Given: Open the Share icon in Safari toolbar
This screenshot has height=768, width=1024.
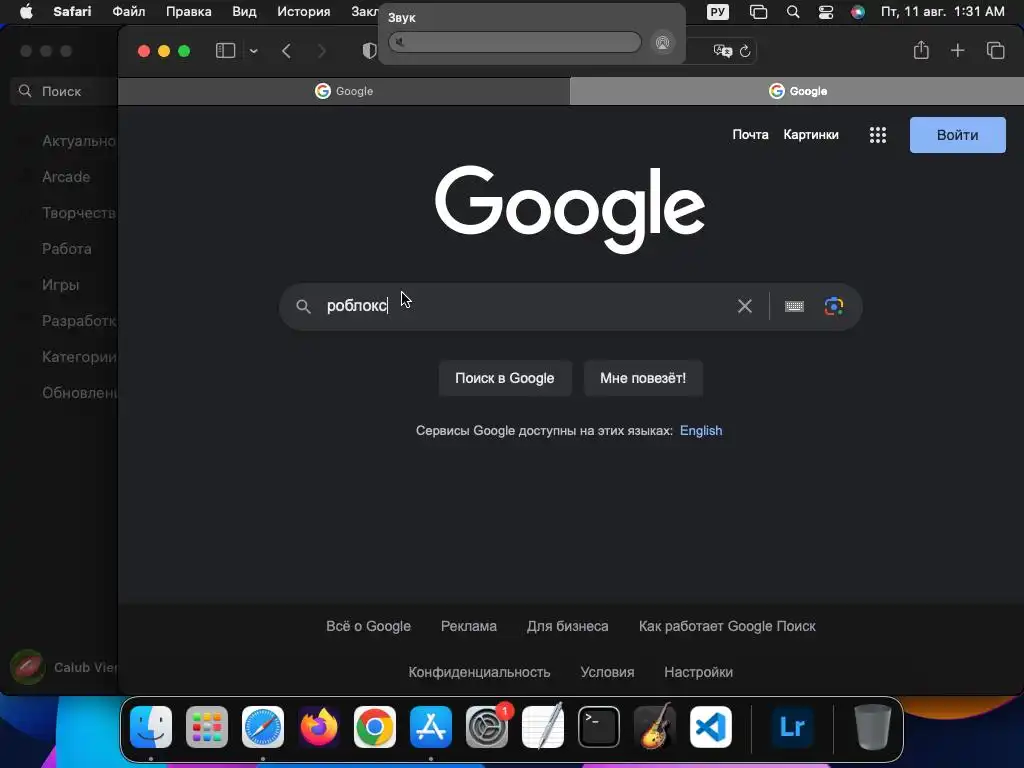Looking at the screenshot, I should tap(921, 50).
